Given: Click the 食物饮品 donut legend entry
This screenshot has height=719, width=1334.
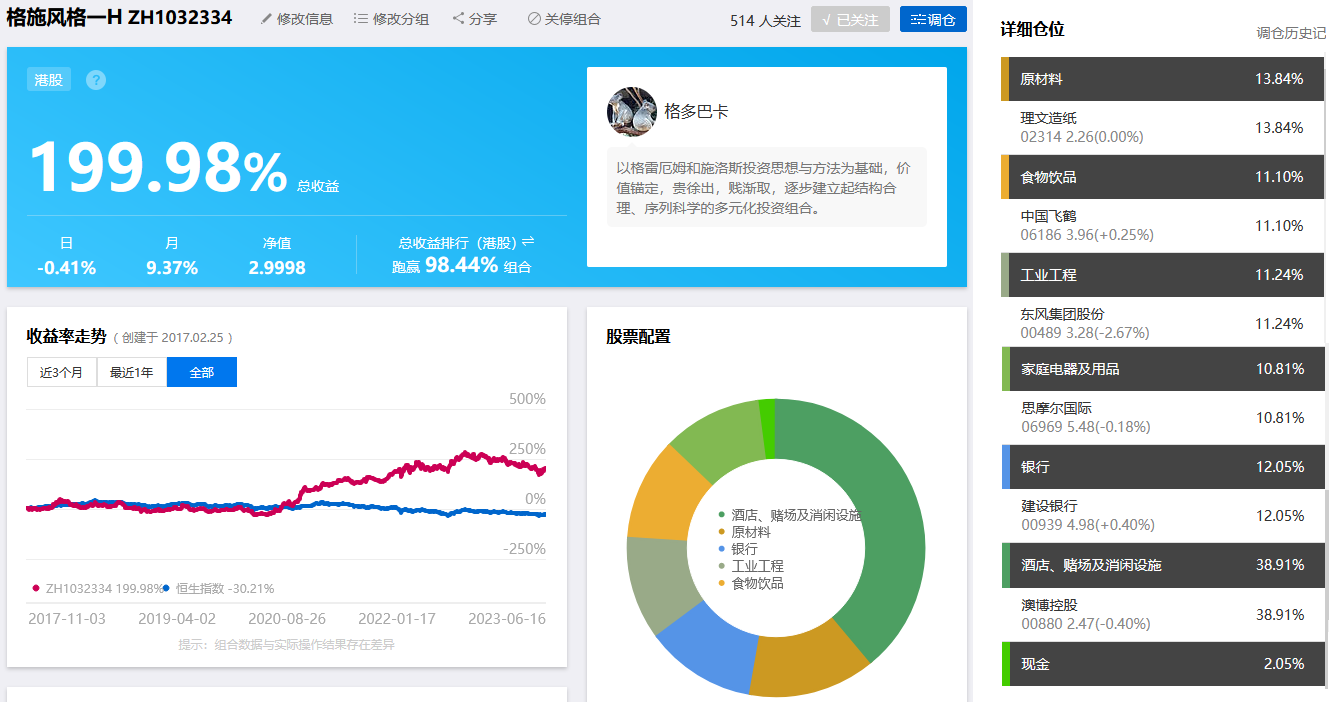Looking at the screenshot, I should coord(751,583).
